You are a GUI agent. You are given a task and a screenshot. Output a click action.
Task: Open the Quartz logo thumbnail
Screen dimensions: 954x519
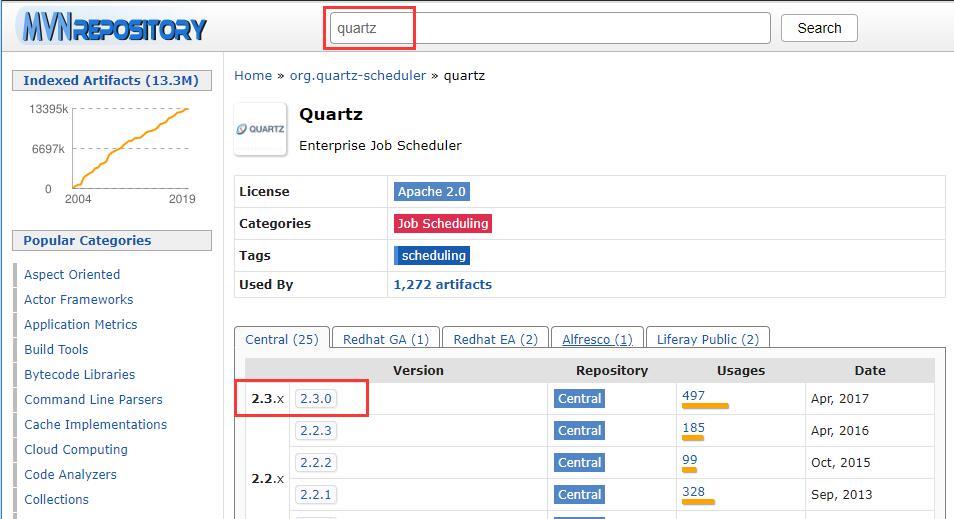point(260,129)
